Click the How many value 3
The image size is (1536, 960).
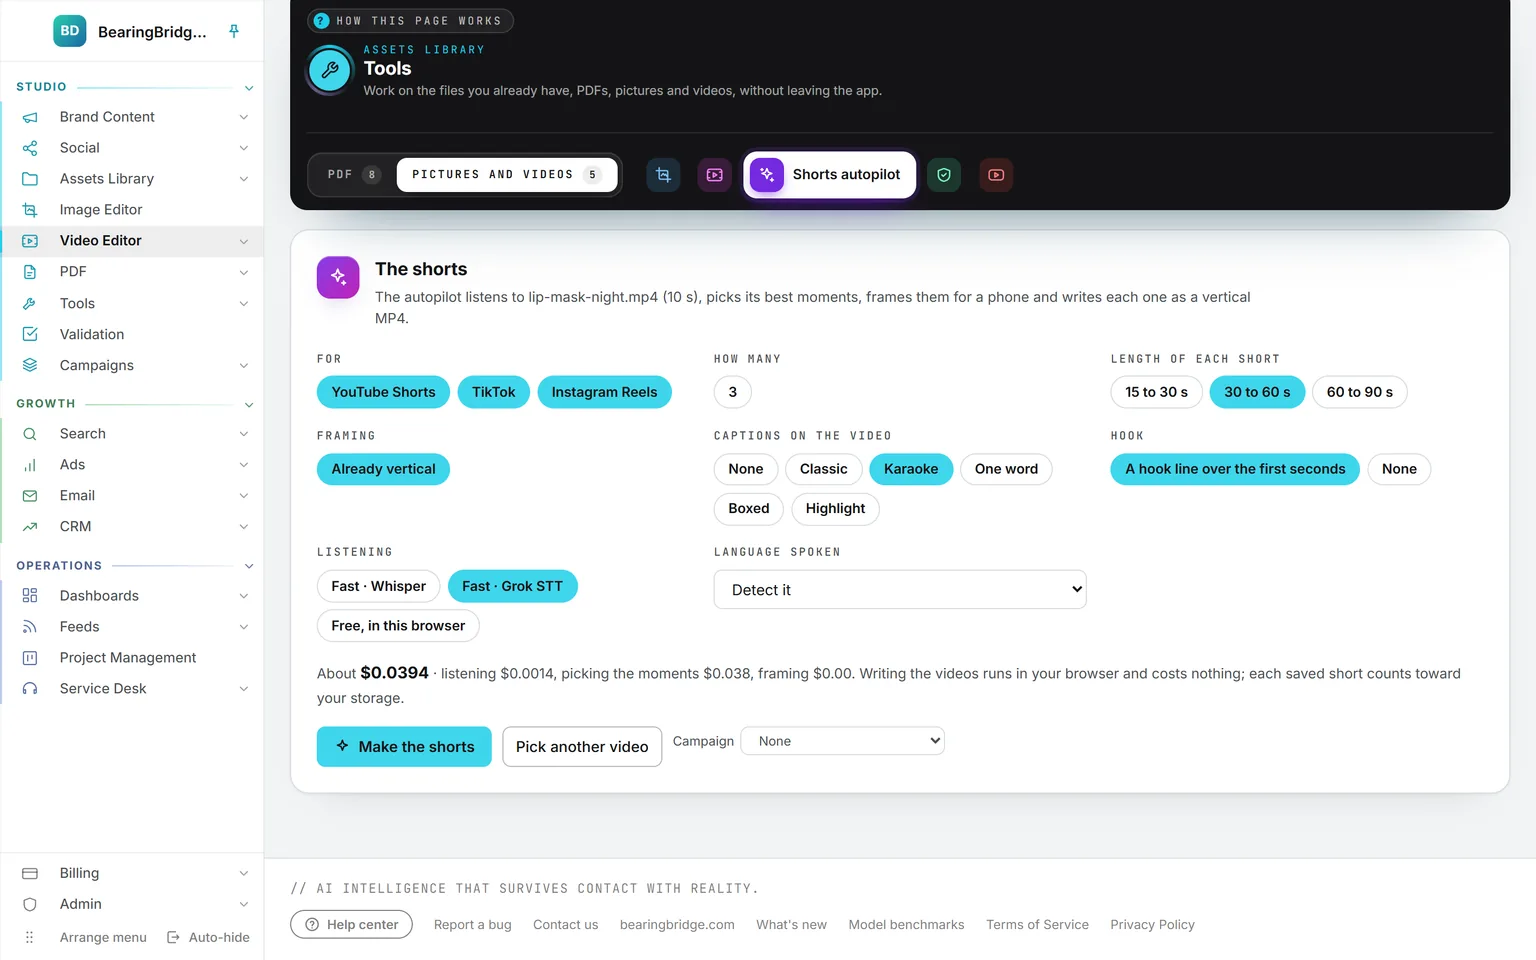click(733, 392)
